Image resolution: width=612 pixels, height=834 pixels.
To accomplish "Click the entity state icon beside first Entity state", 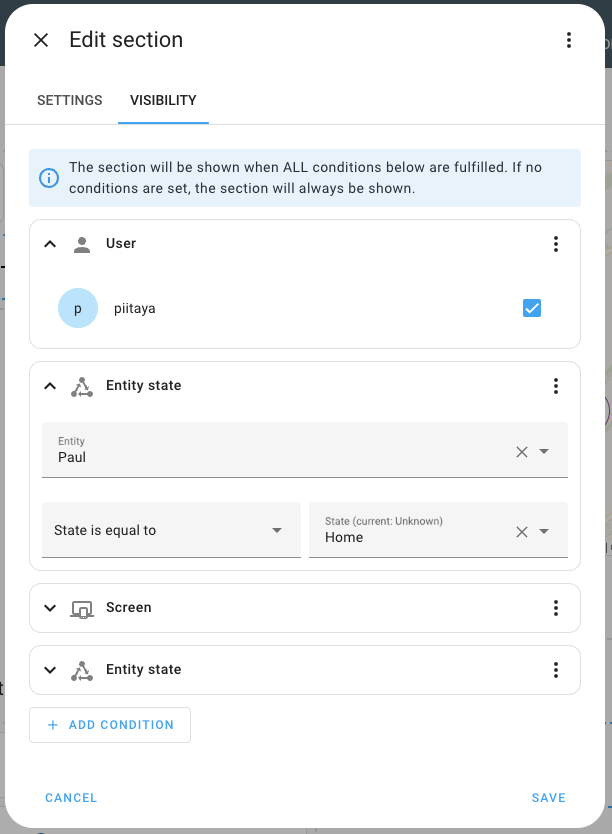I will 81,385.
